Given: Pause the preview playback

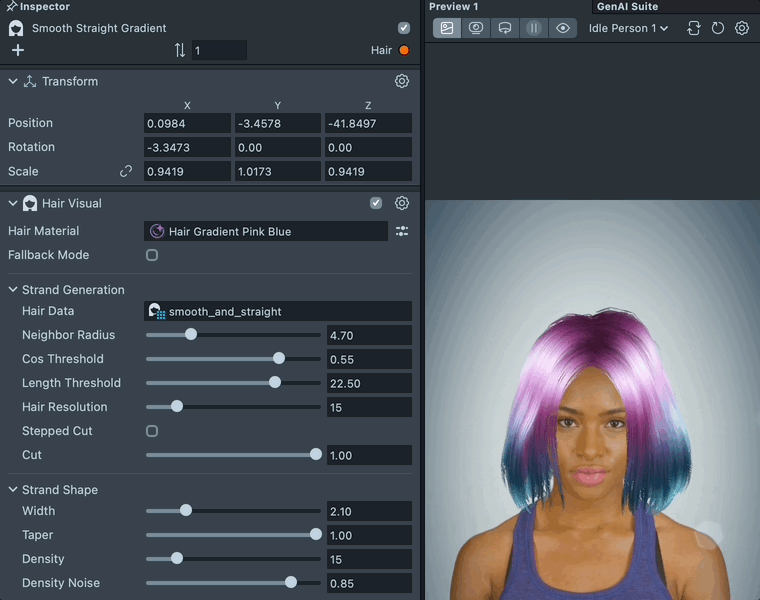Looking at the screenshot, I should 534,28.
